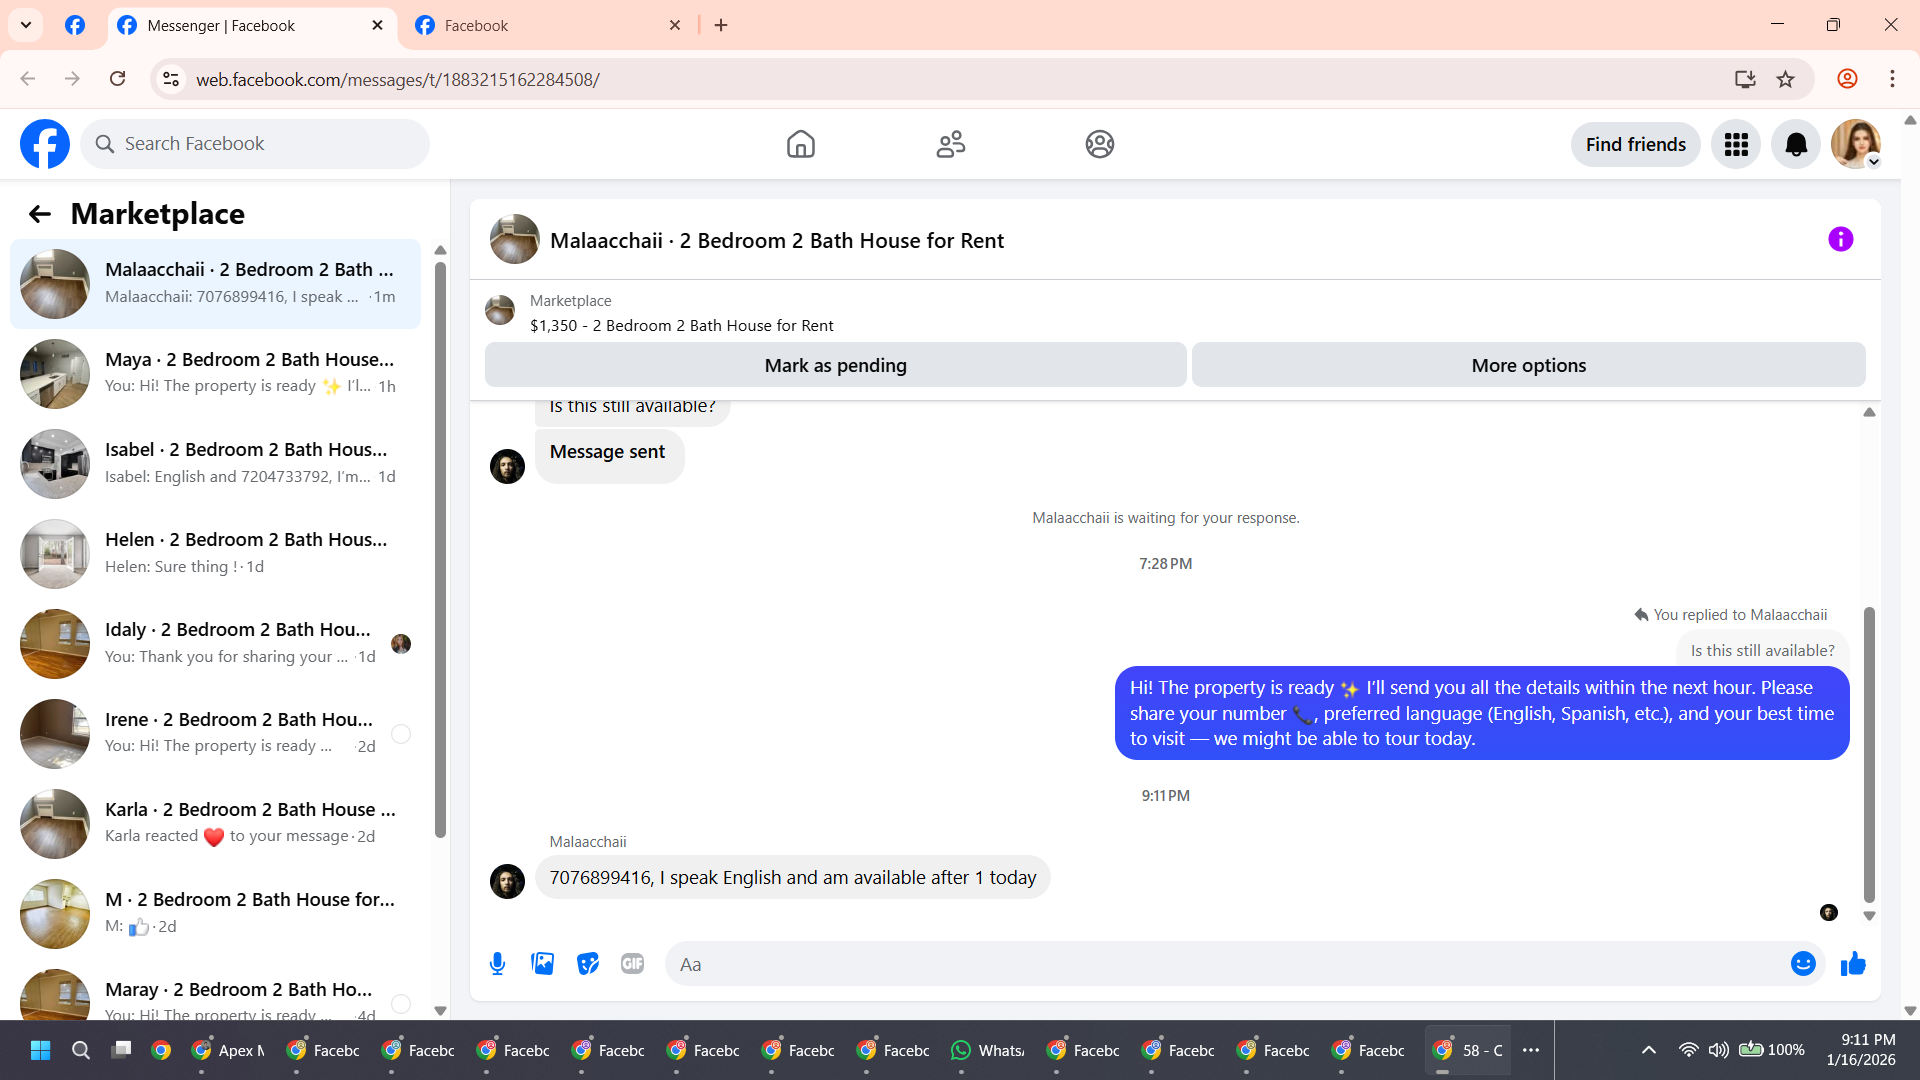Screen dimensions: 1920x1080
Task: Send a thumbs-up like
Action: click(x=1853, y=964)
